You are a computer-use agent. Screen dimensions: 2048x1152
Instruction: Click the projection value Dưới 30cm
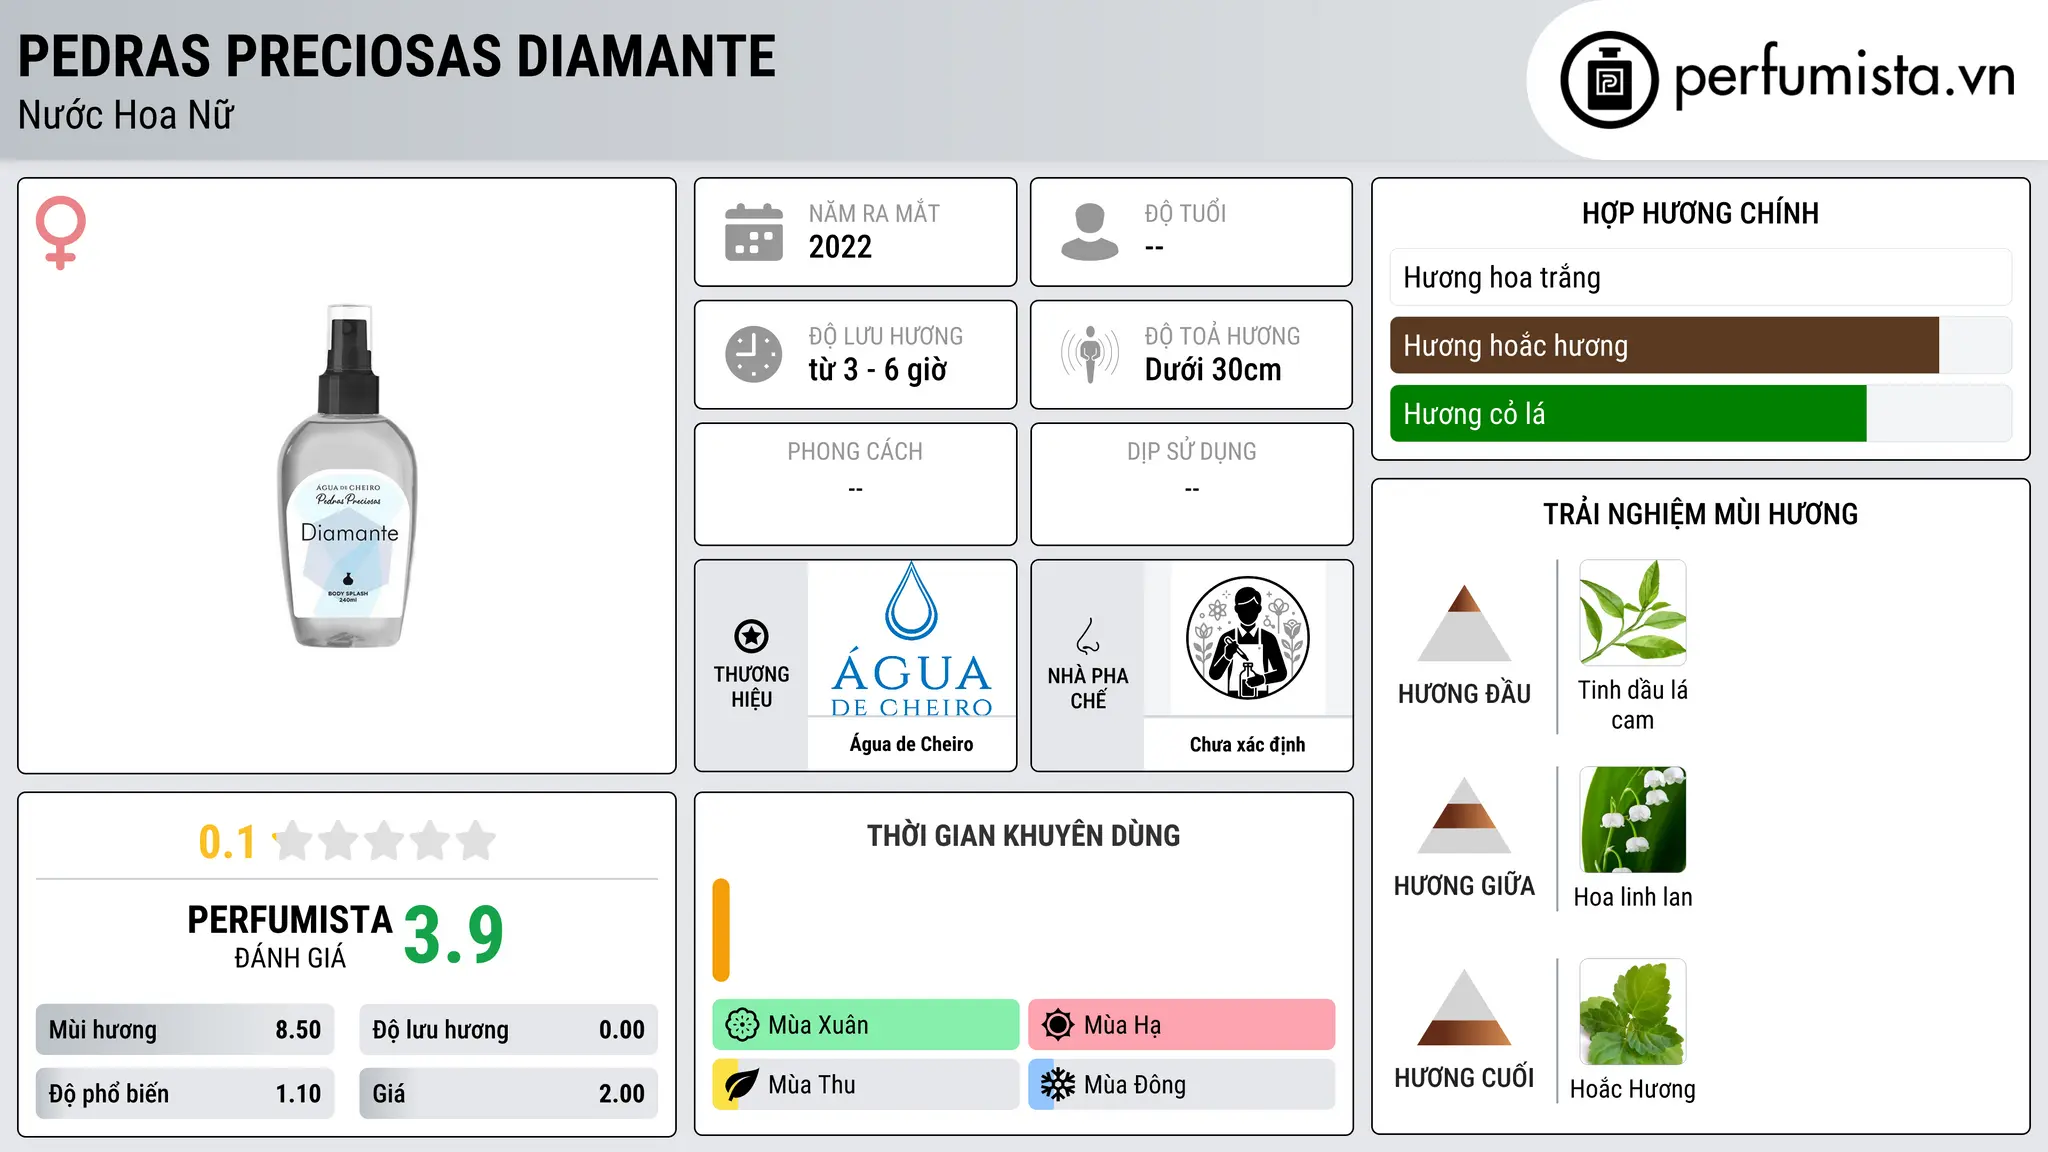coord(1213,370)
